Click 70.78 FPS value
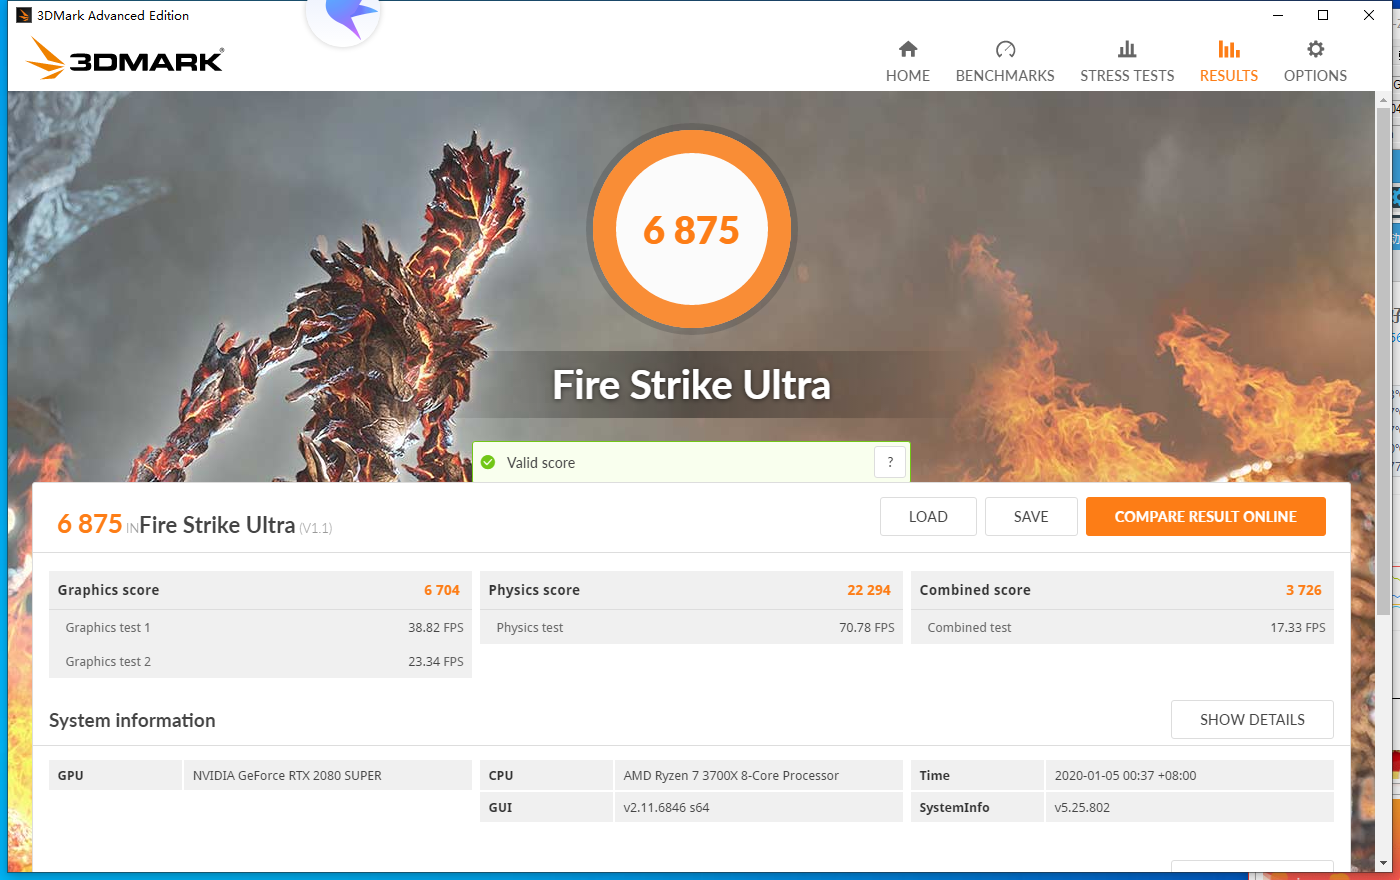 click(867, 627)
